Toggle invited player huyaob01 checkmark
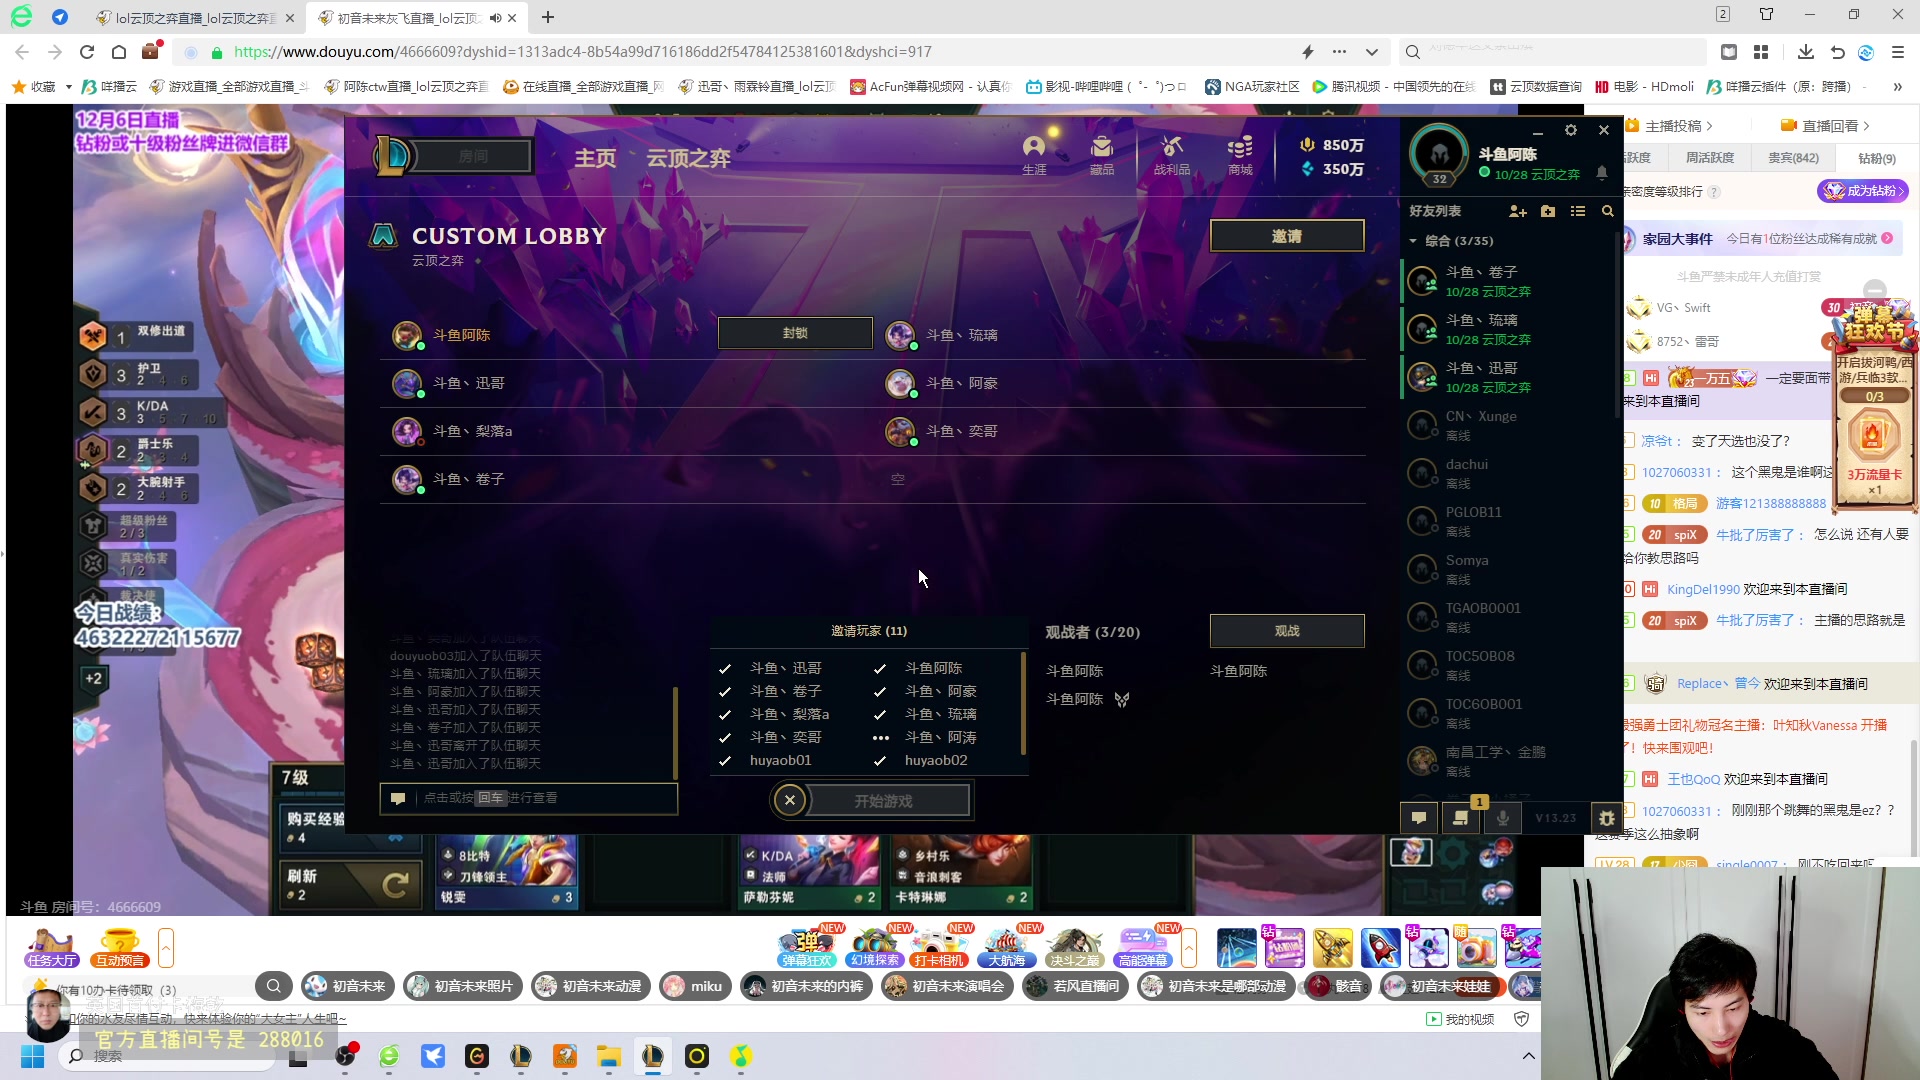 pyautogui.click(x=725, y=761)
